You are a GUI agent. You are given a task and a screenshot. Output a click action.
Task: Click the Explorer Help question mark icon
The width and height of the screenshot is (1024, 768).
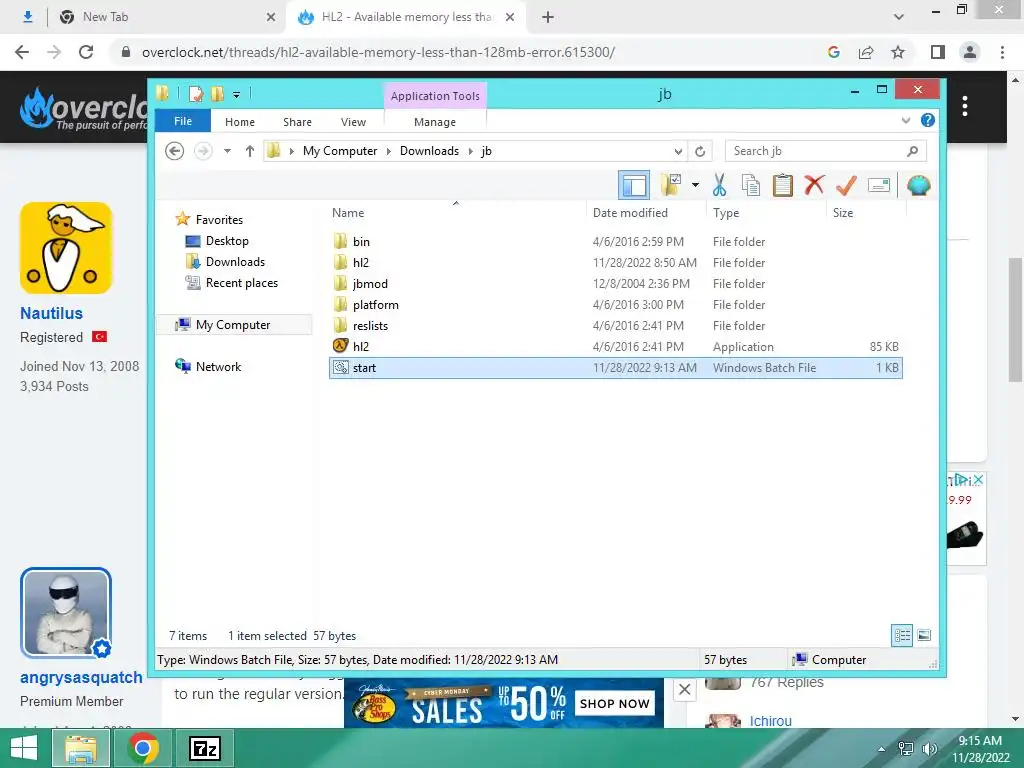[x=927, y=120]
